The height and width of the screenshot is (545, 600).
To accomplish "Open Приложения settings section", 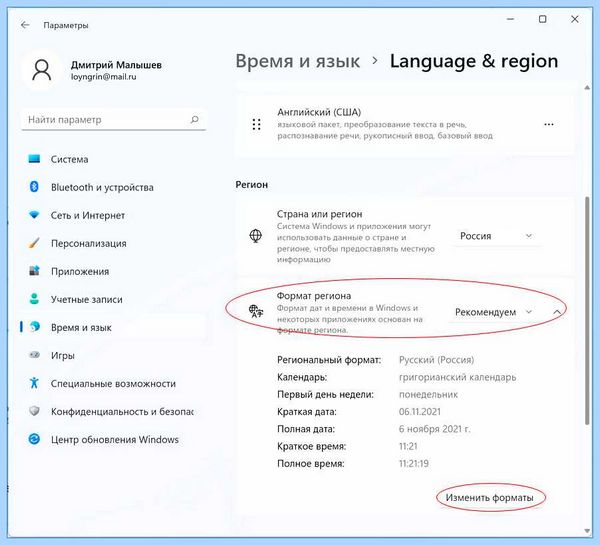I will pyautogui.click(x=113, y=271).
